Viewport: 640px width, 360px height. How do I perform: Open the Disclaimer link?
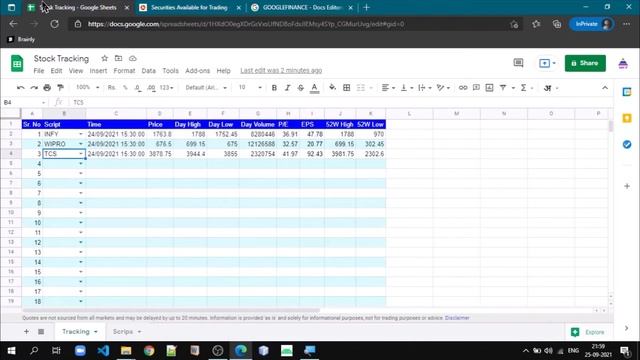point(457,318)
